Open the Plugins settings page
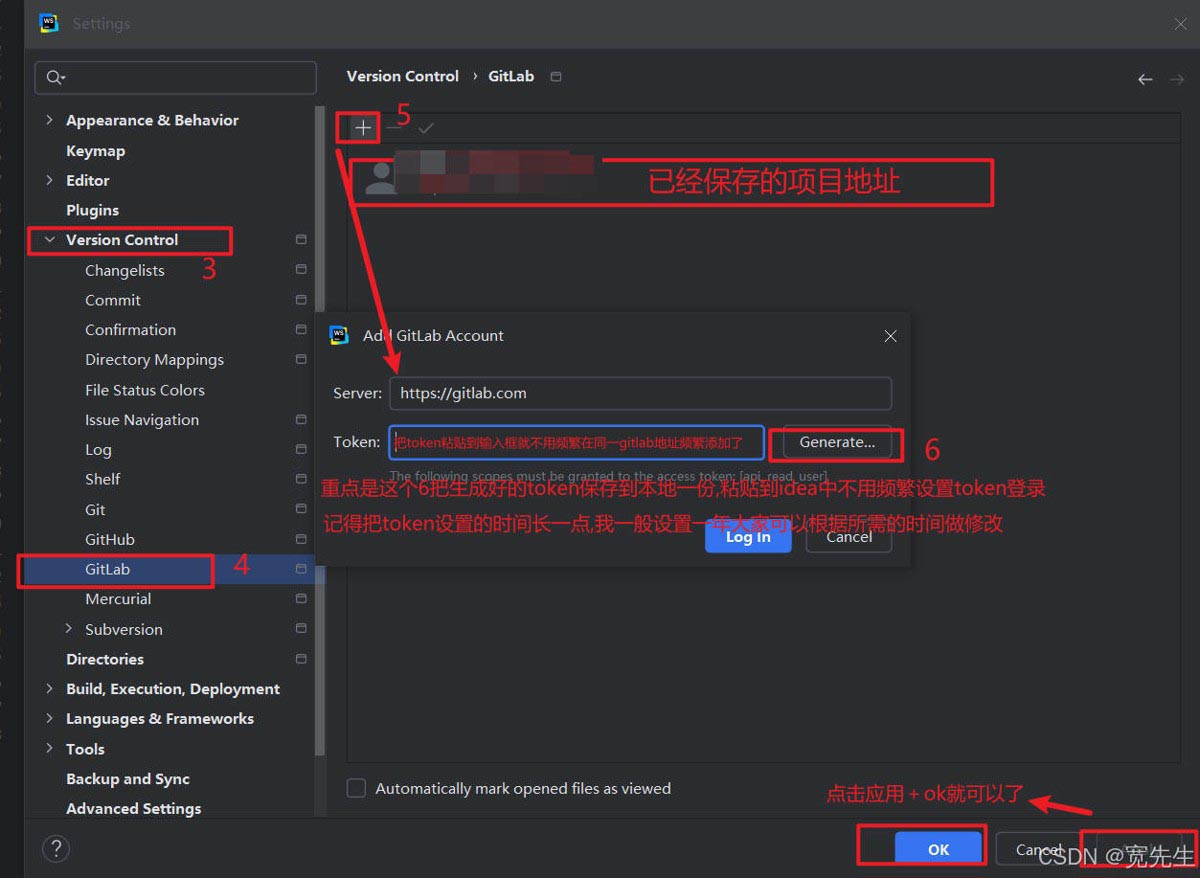This screenshot has height=878, width=1200. coord(92,210)
